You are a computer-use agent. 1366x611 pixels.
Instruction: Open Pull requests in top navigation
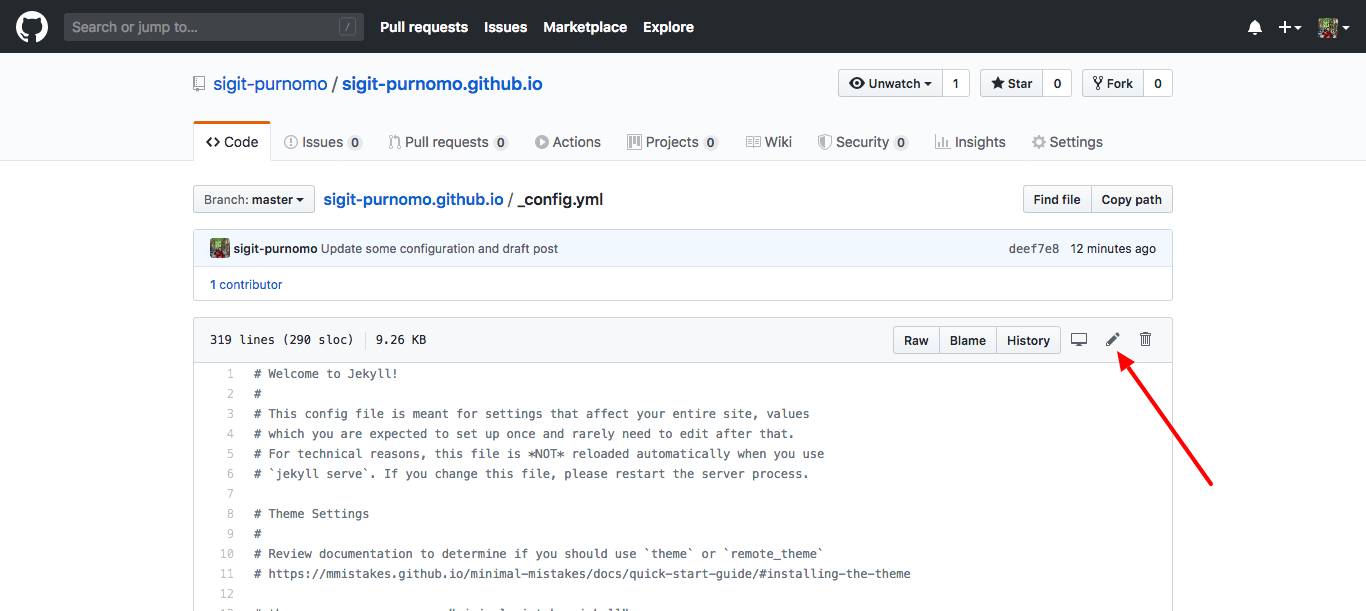[x=424, y=27]
